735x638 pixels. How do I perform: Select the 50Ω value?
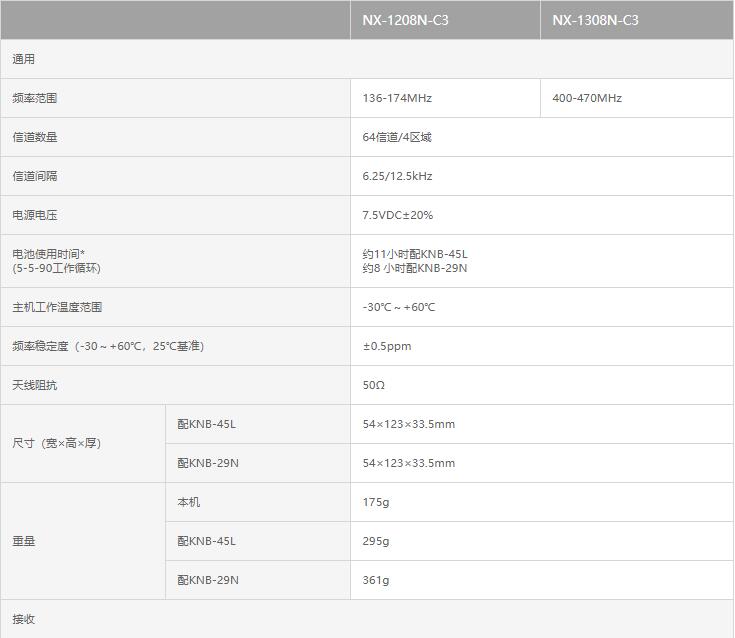[374, 385]
